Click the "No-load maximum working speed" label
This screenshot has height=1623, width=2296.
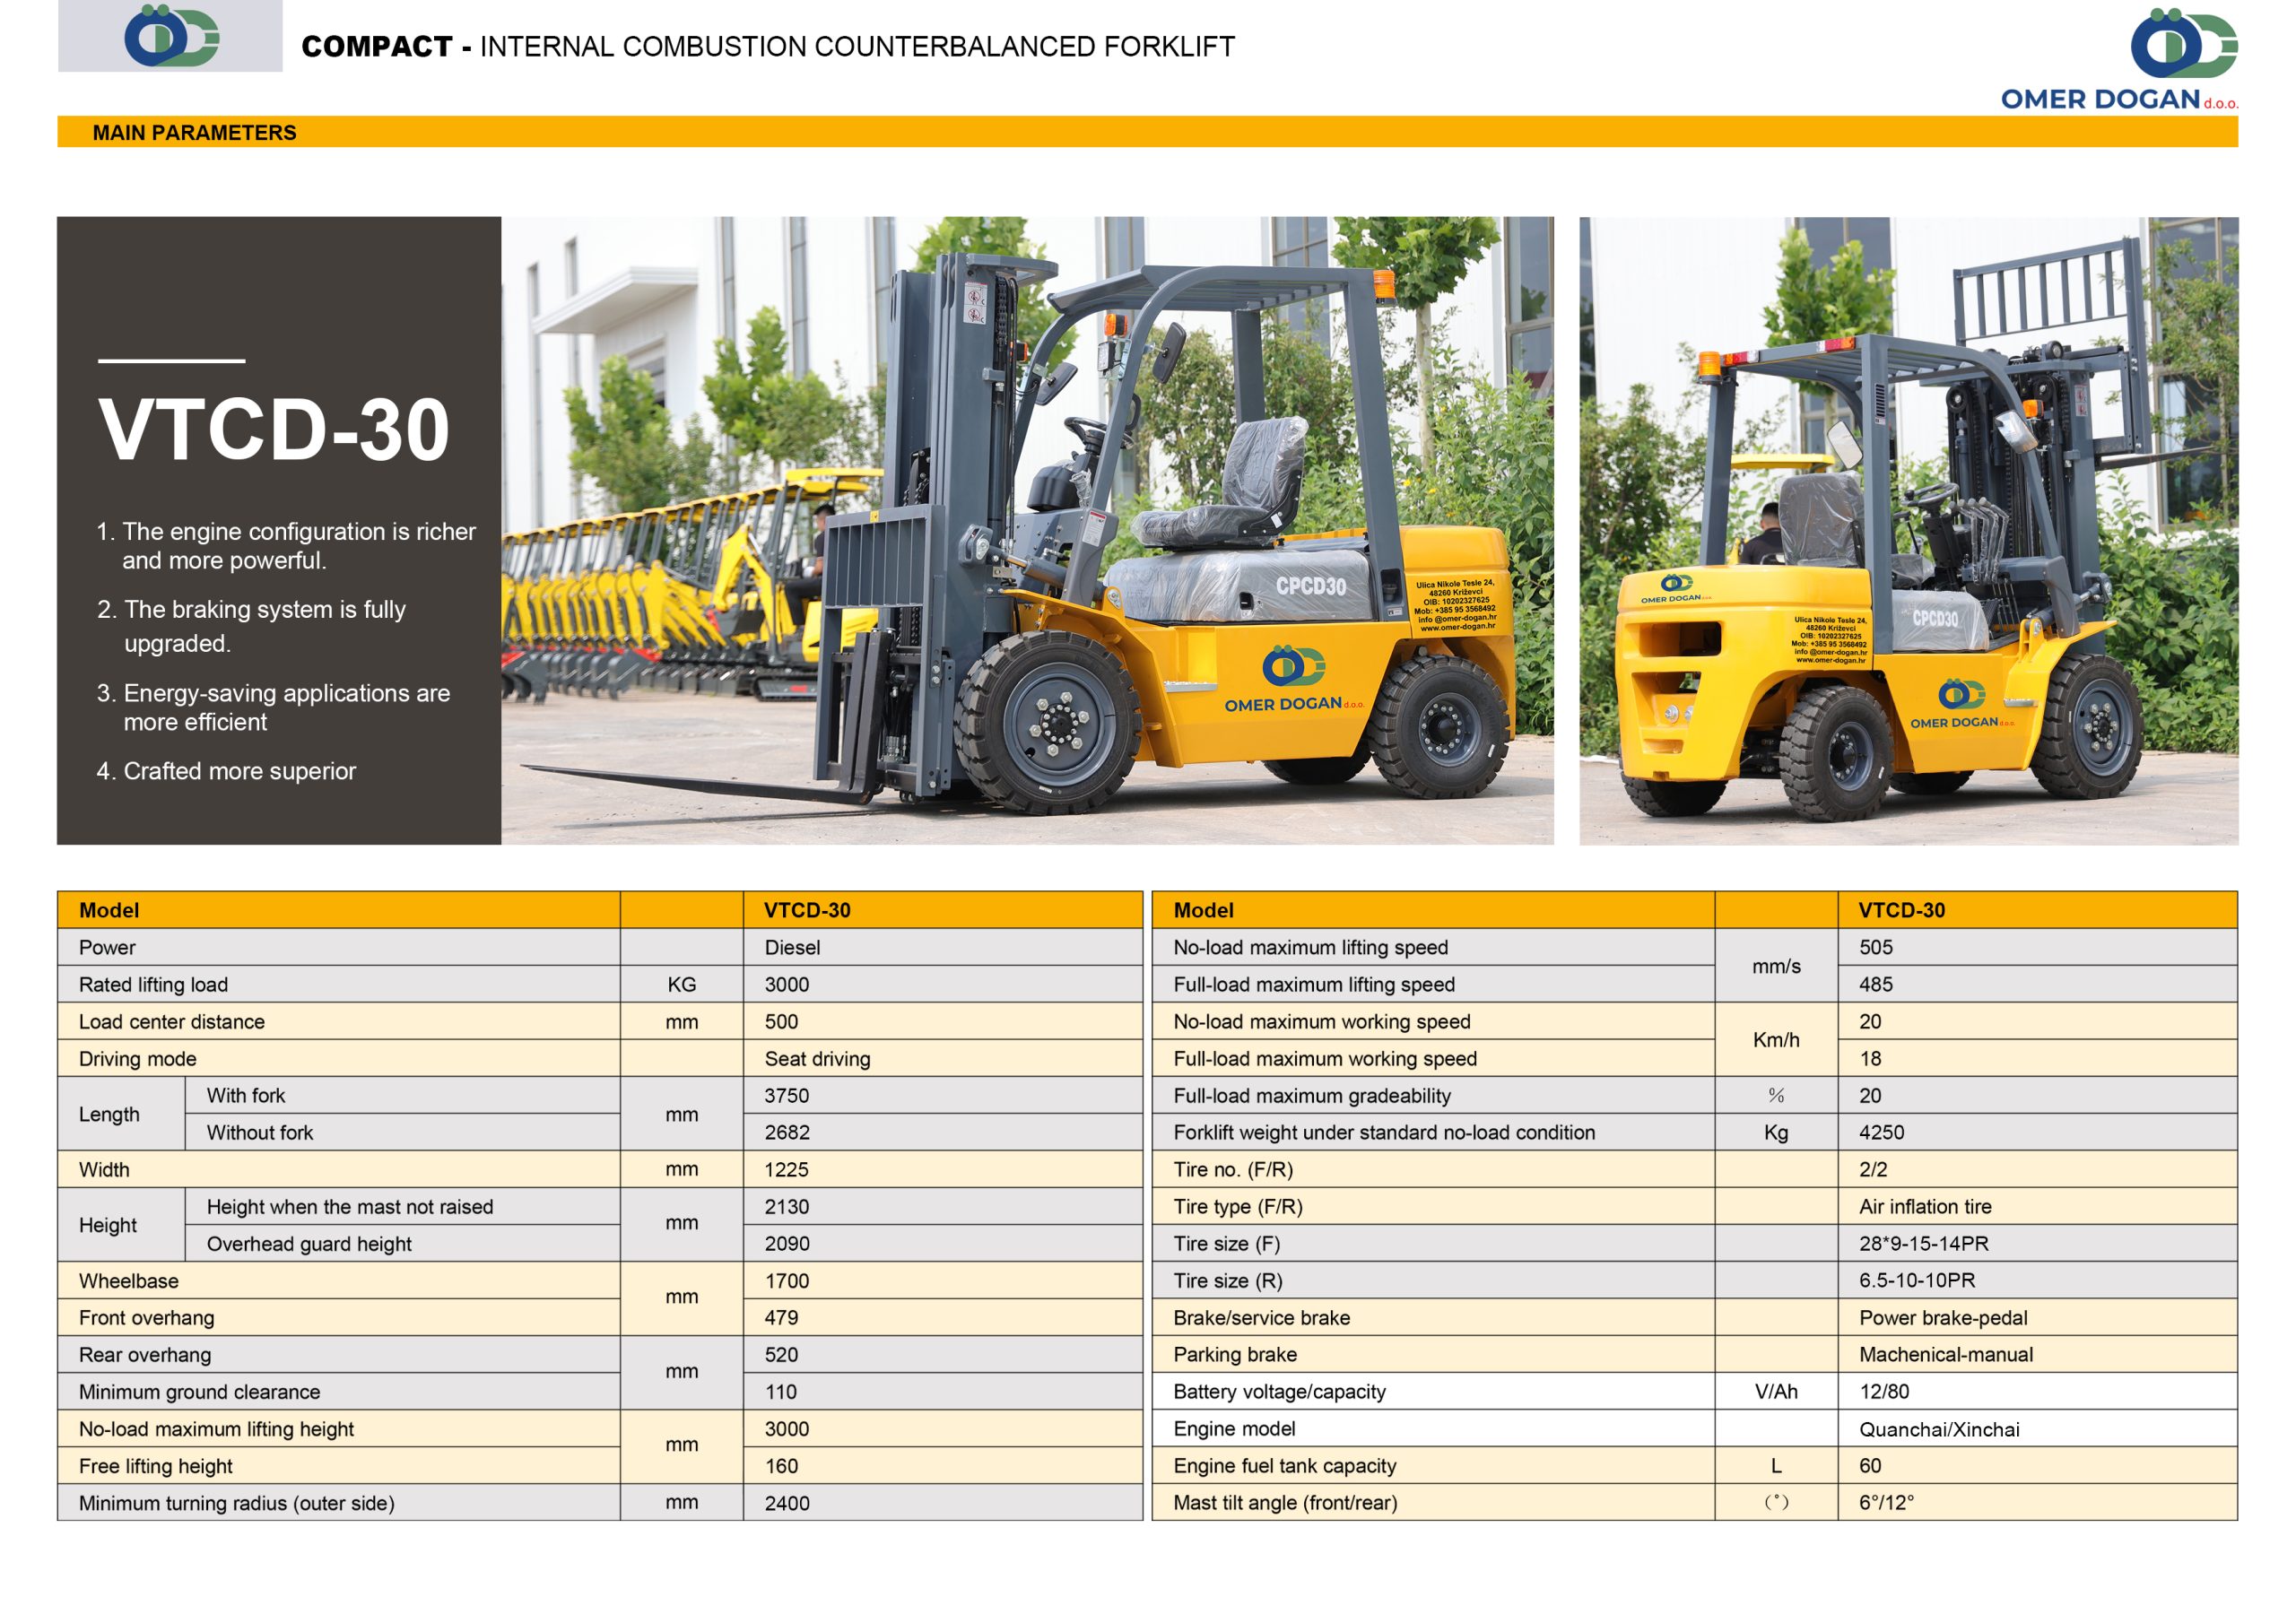click(x=1322, y=1021)
